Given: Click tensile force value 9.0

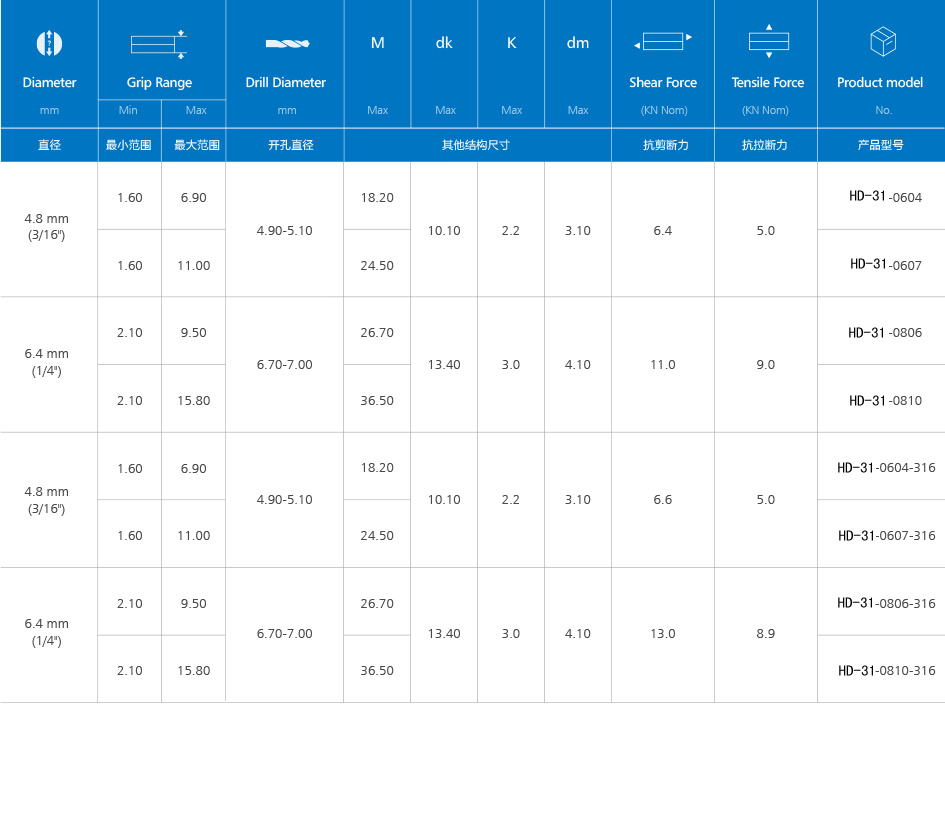Looking at the screenshot, I should click(765, 365).
